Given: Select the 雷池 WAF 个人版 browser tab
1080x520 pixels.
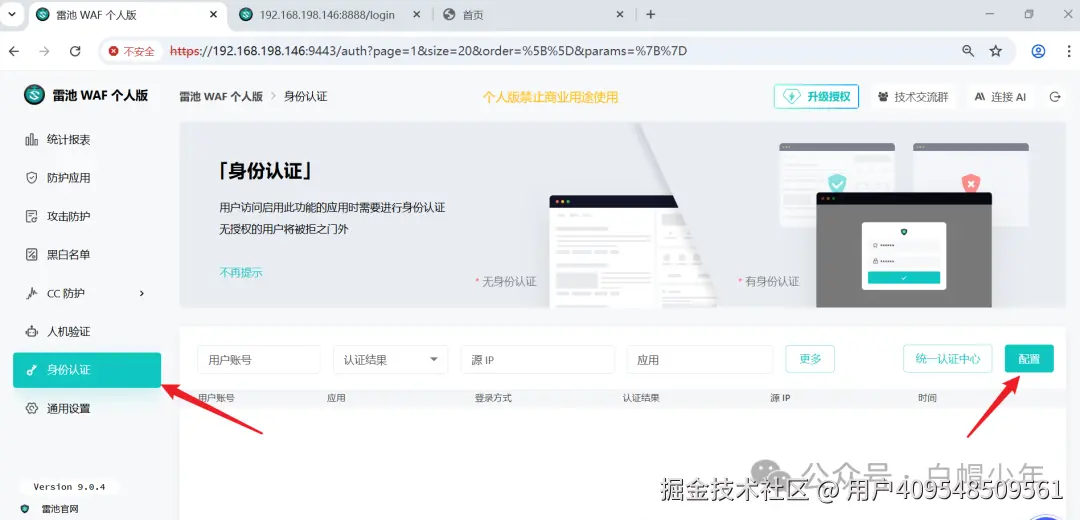Looking at the screenshot, I should pos(125,14).
